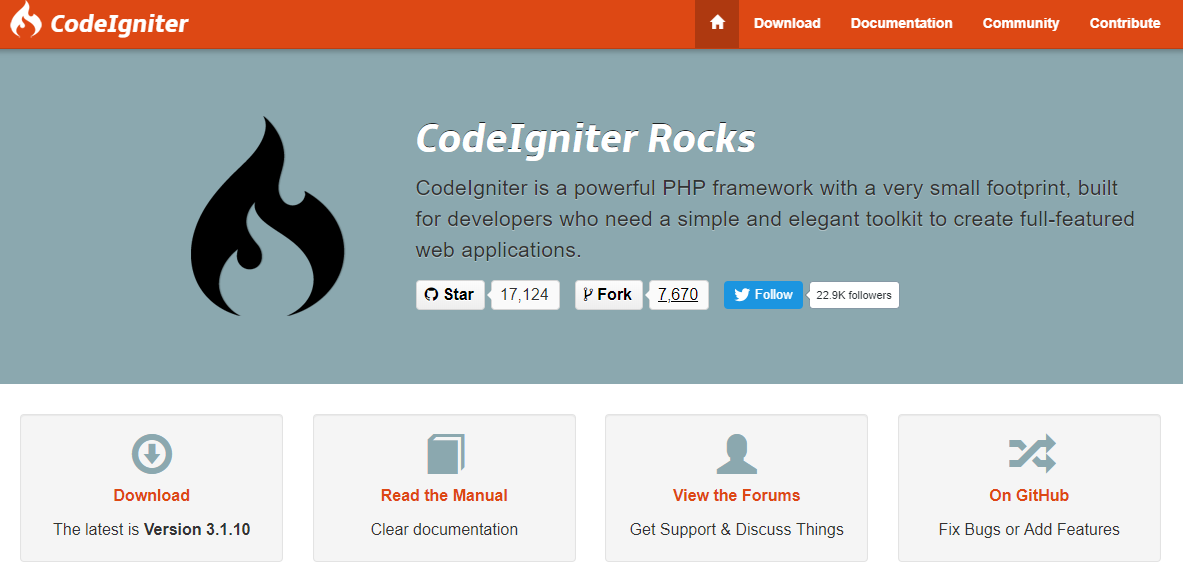The image size is (1183, 576).
Task: Click the 'Clear documentation' text
Action: pyautogui.click(x=444, y=529)
